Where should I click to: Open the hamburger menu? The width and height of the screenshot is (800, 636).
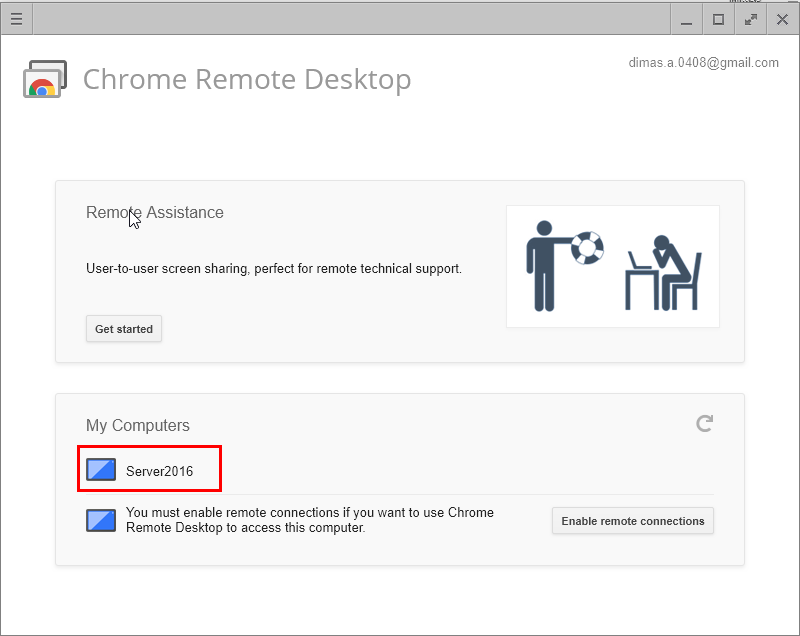16,18
